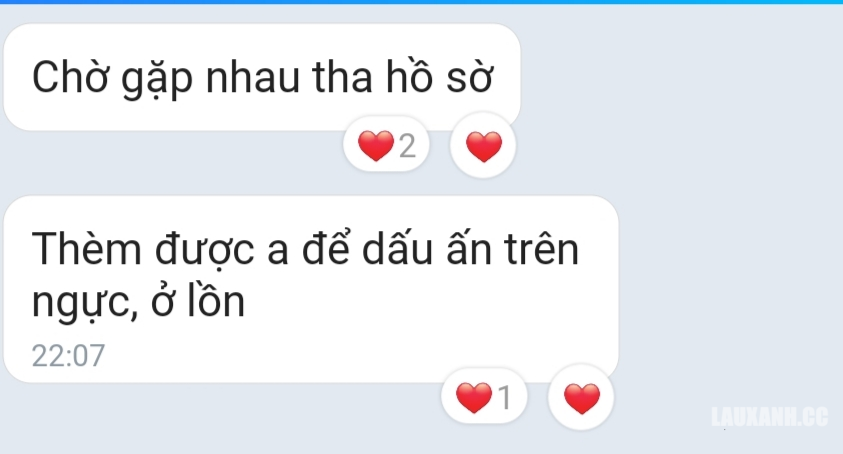Open the heart reaction pill showing count 1
This screenshot has height=454, width=843.
click(x=484, y=397)
